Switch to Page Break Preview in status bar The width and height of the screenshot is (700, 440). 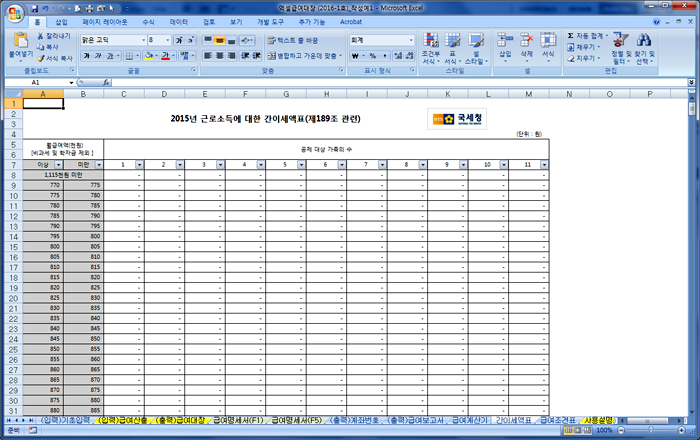coord(588,430)
